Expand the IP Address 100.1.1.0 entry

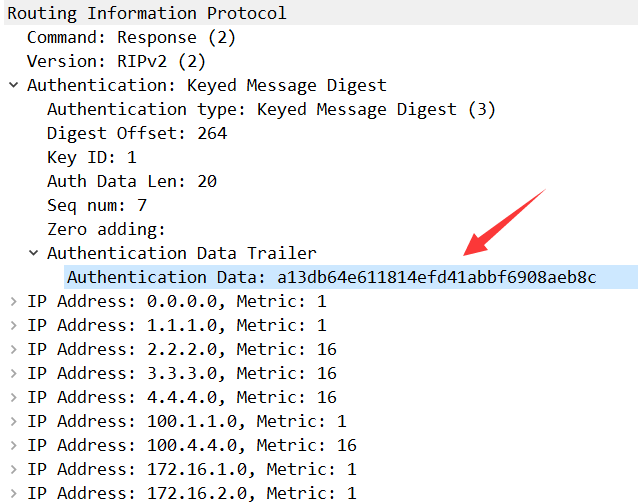tap(13, 422)
